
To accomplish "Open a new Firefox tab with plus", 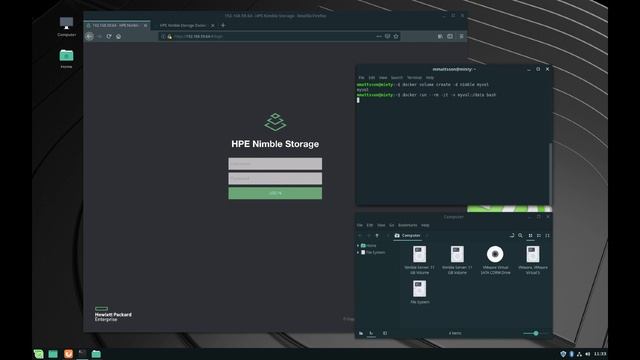I will (x=223, y=25).
